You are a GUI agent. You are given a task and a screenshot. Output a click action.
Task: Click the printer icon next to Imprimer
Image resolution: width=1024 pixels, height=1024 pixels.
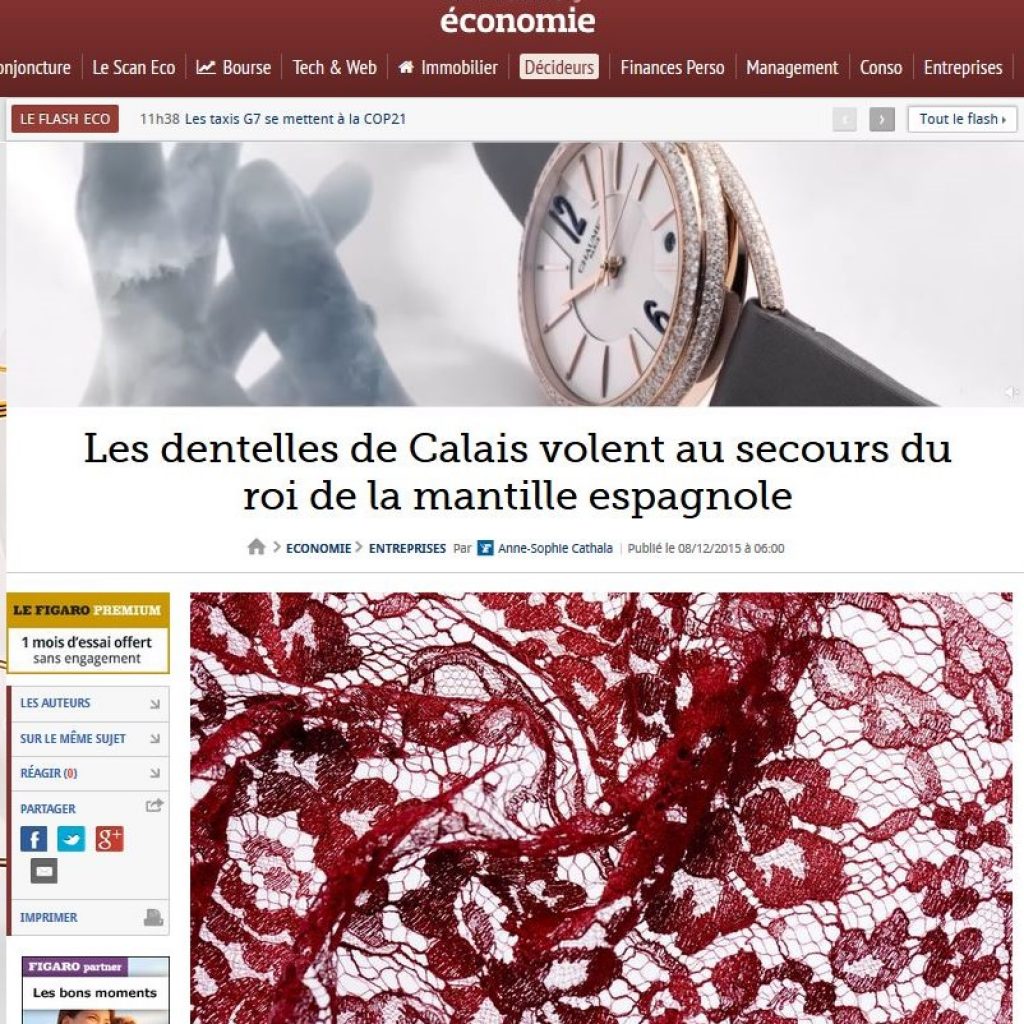(153, 918)
